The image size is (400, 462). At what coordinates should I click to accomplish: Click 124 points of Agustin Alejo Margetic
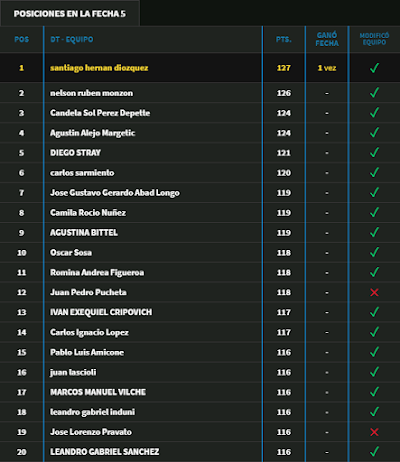pos(284,133)
